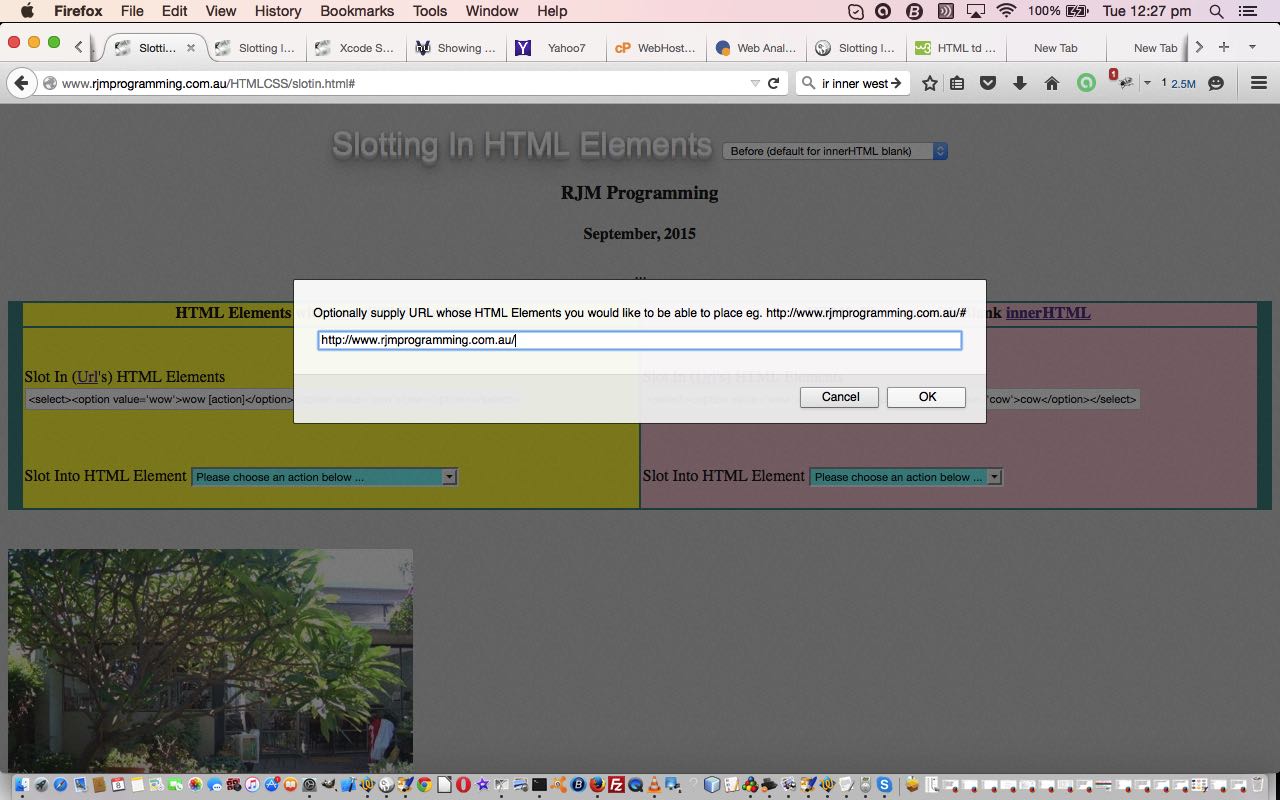Image resolution: width=1280 pixels, height=800 pixels.
Task: Switch to the 'Web Anal...' tab
Action: click(757, 48)
